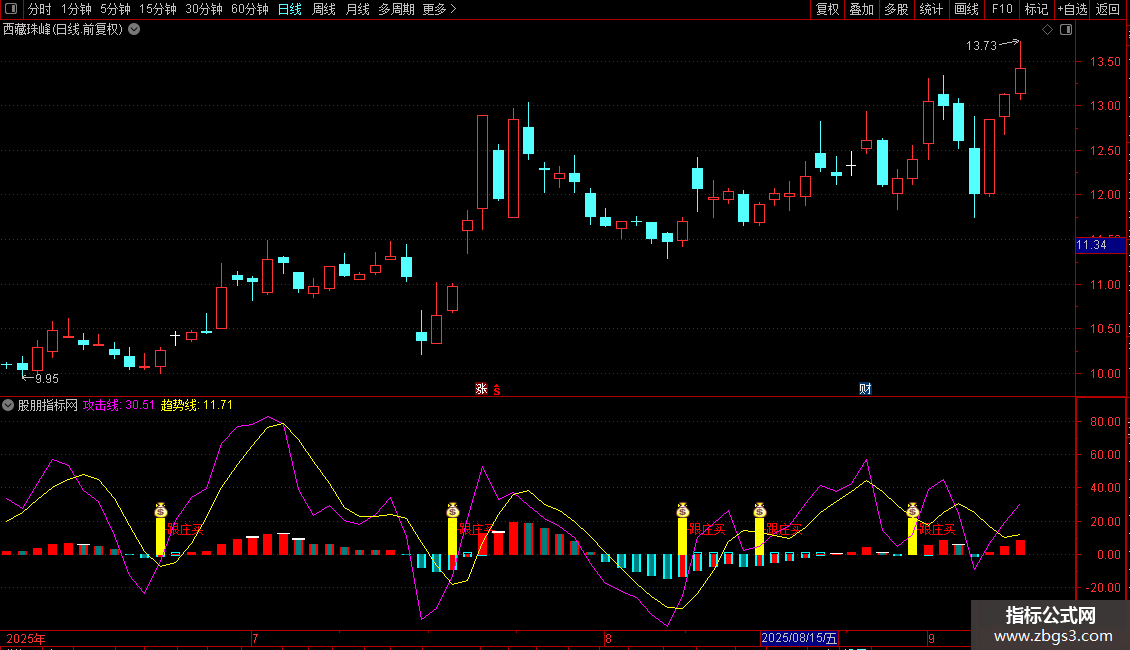The image size is (1130, 650).
Task: Open F10 company information
Action: [x=1002, y=9]
